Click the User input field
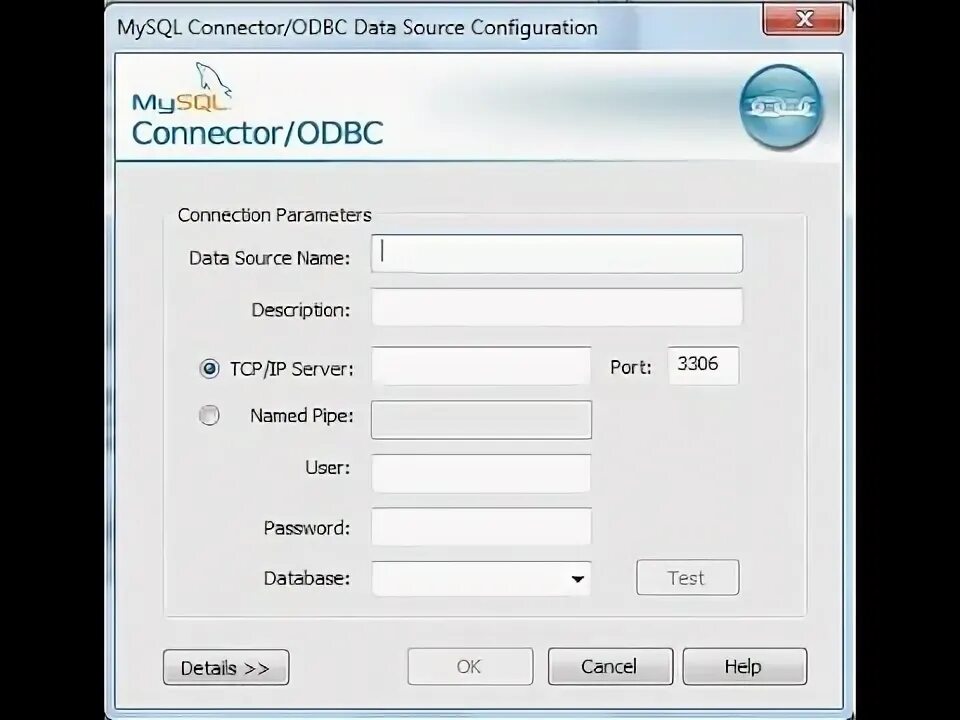This screenshot has height=720, width=960. pyautogui.click(x=481, y=473)
